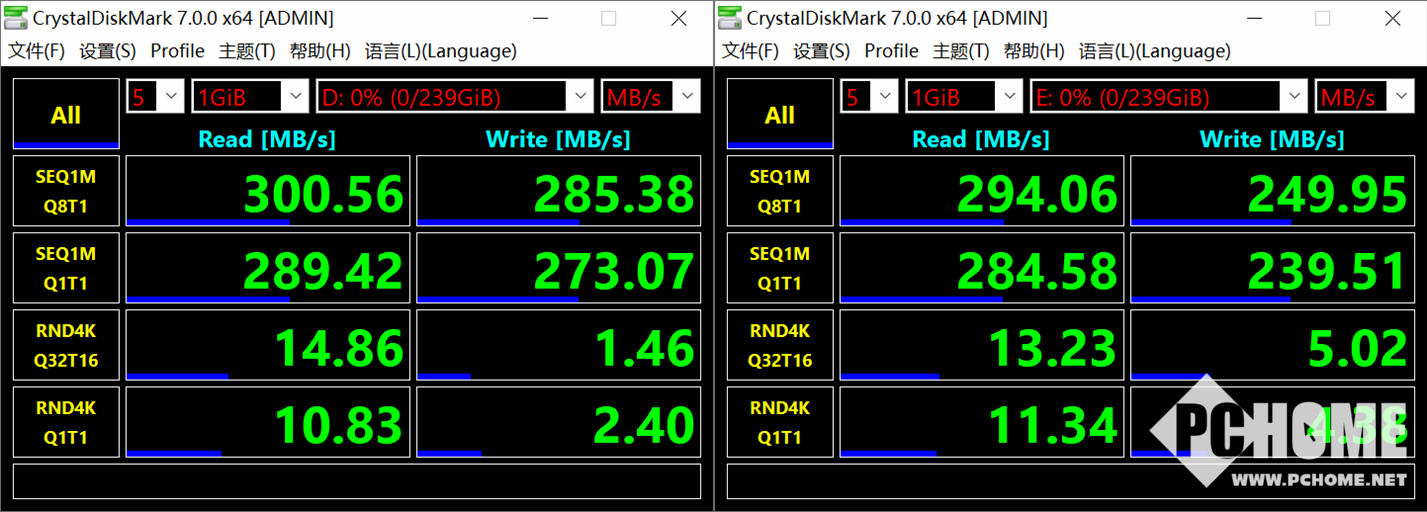
Task: Click Write [MB/s] header in right window
Action: point(1272,139)
